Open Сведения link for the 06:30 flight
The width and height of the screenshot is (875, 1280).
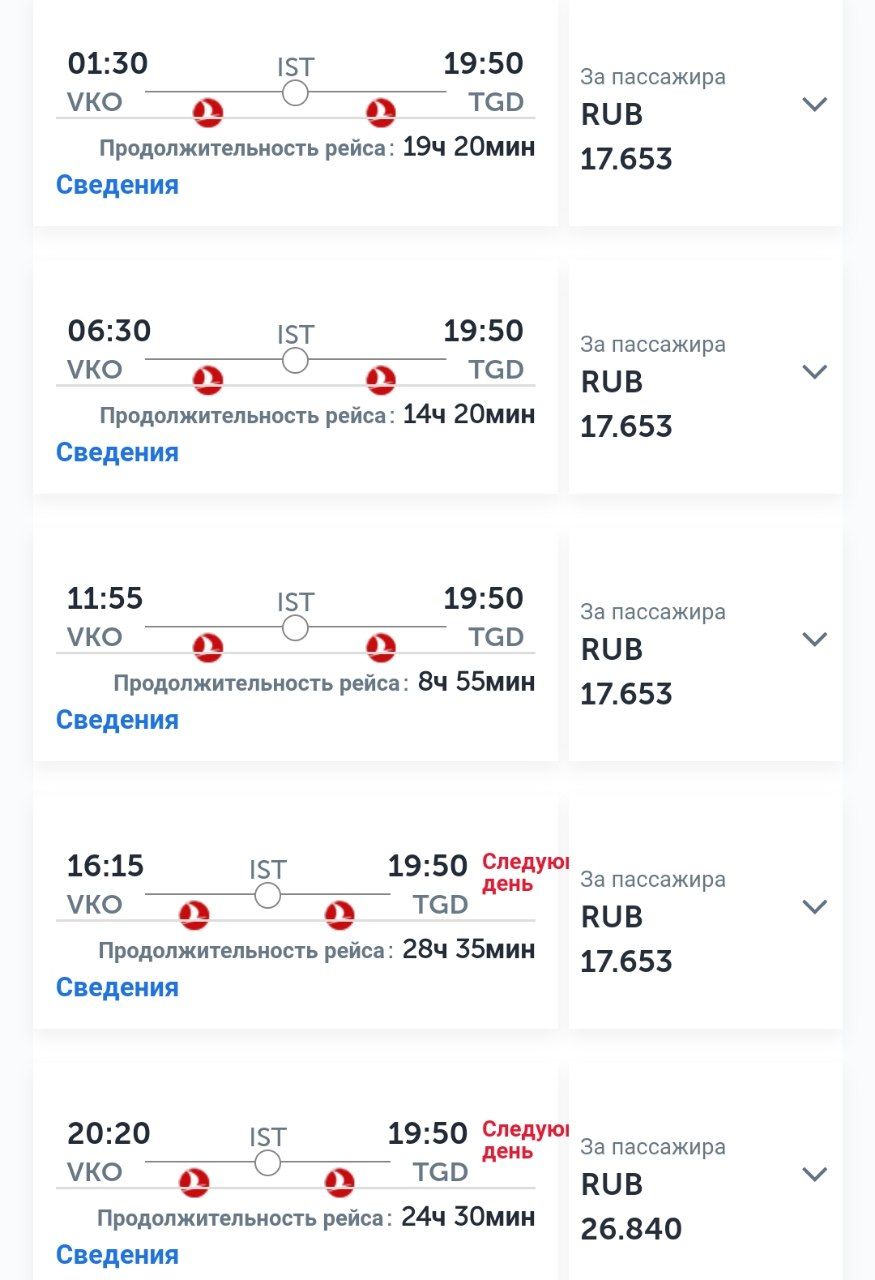pyautogui.click(x=117, y=452)
